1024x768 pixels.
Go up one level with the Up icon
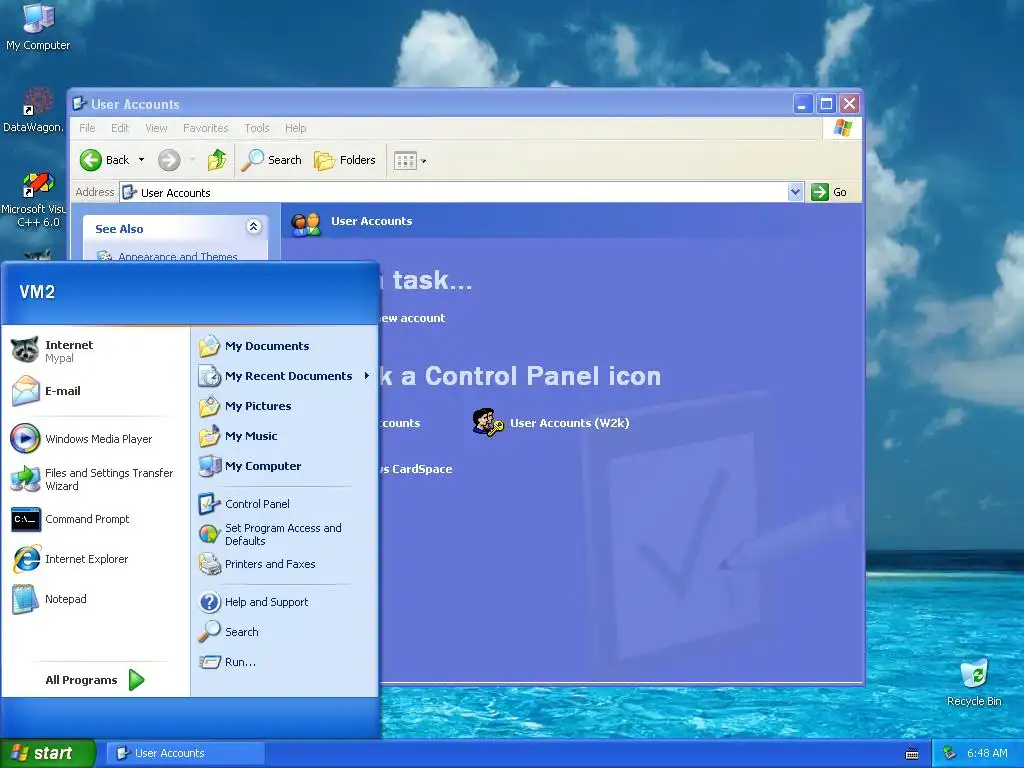(x=217, y=160)
